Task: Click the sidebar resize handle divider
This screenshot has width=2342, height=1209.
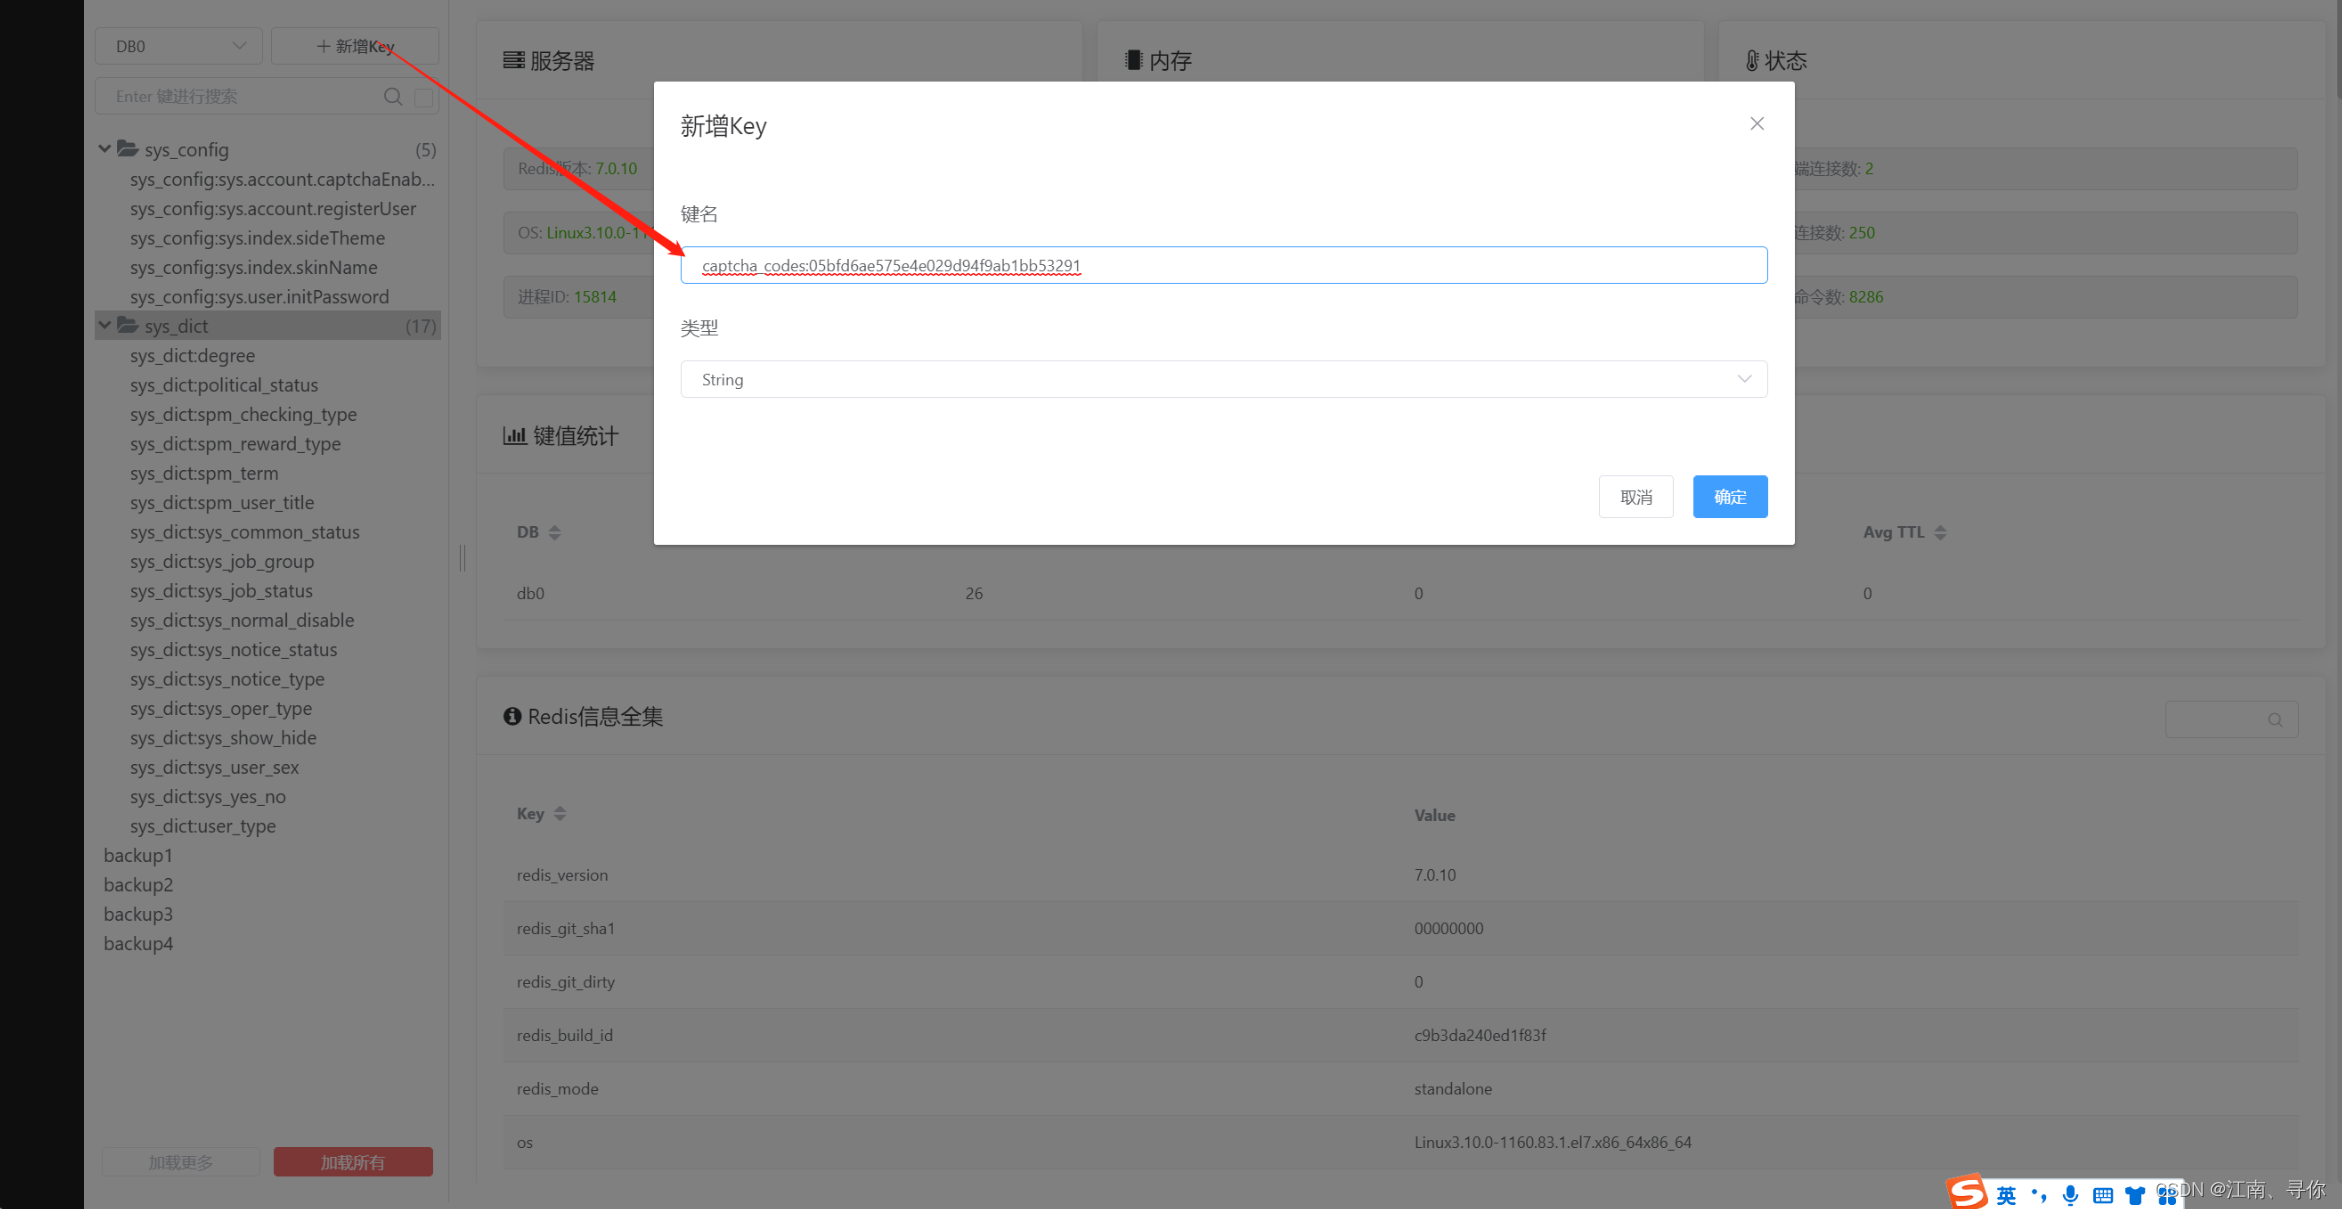Action: coord(462,557)
